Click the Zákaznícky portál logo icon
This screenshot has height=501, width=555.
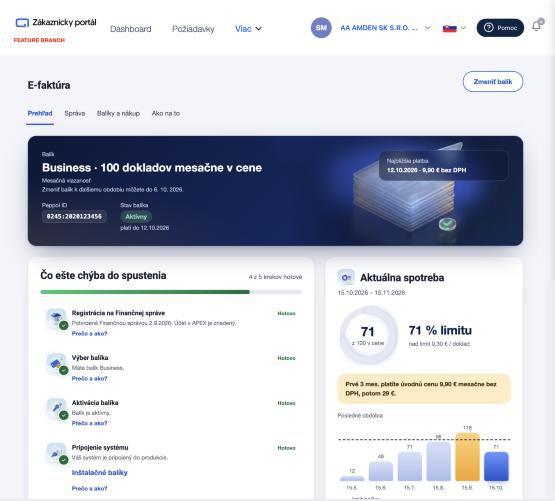22,23
